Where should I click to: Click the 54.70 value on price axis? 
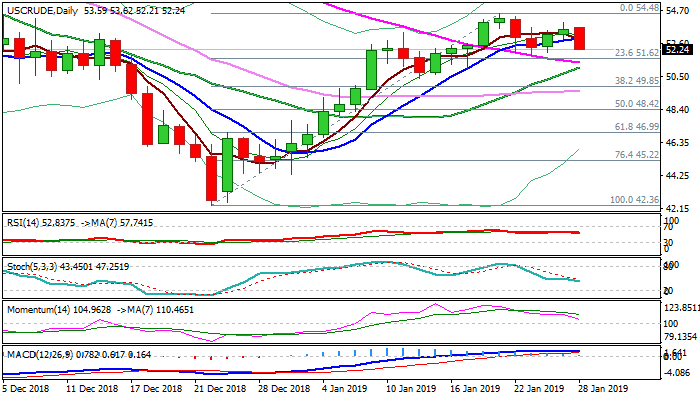679,8
